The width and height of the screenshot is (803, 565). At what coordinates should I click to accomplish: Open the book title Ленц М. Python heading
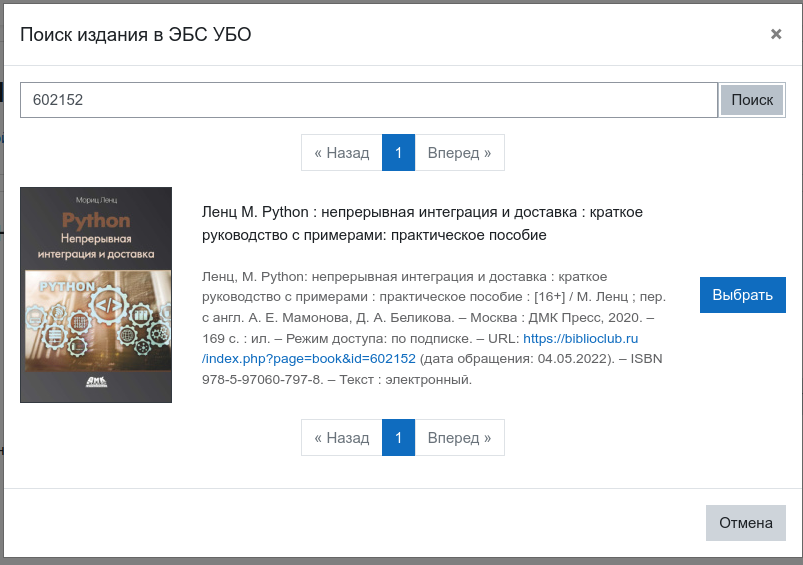(422, 223)
